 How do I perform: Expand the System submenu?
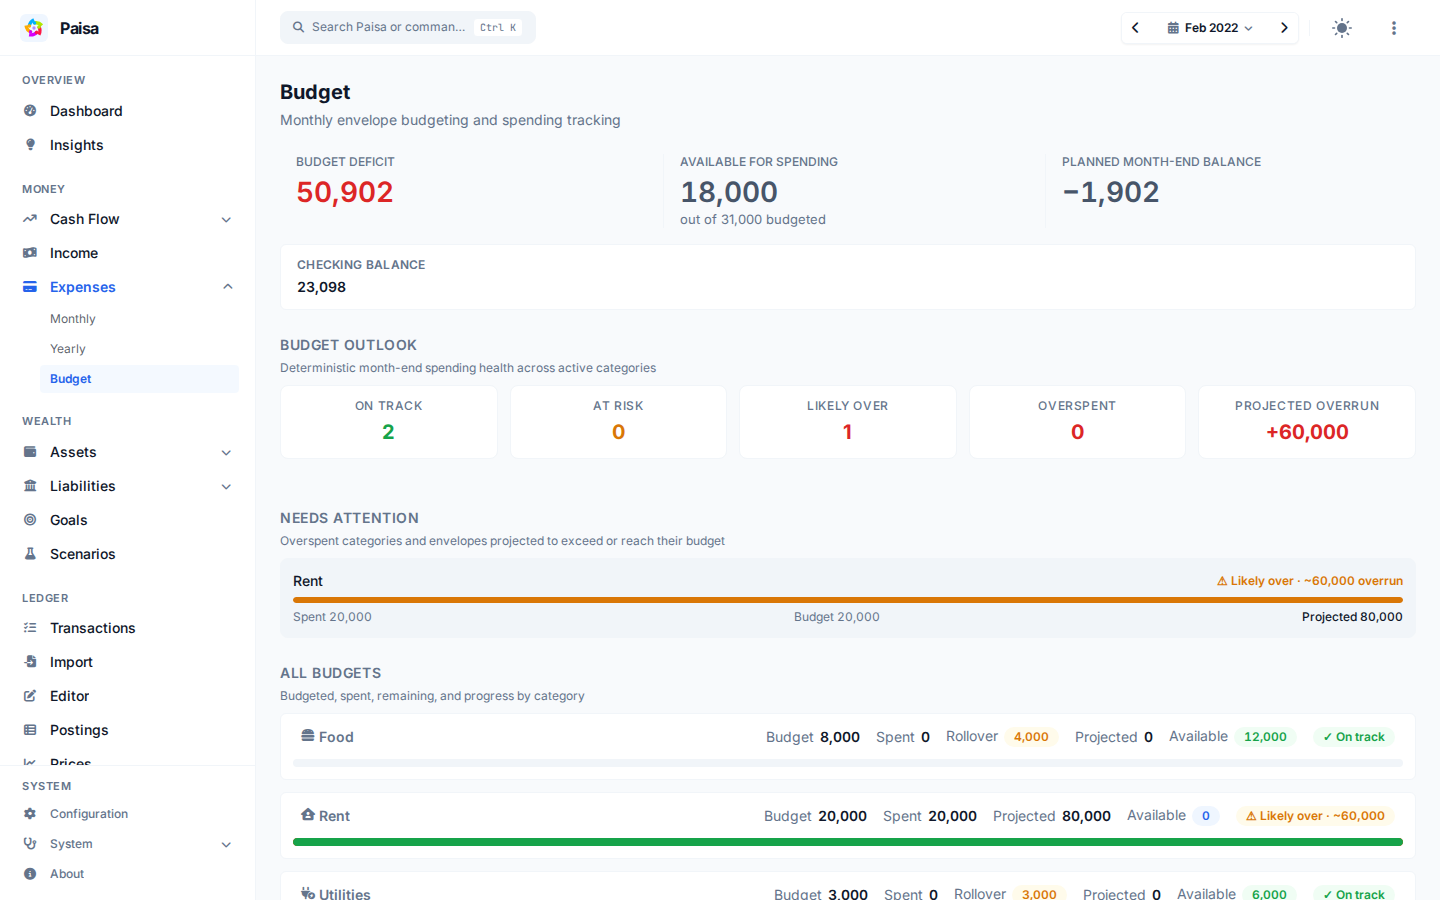[x=226, y=845]
